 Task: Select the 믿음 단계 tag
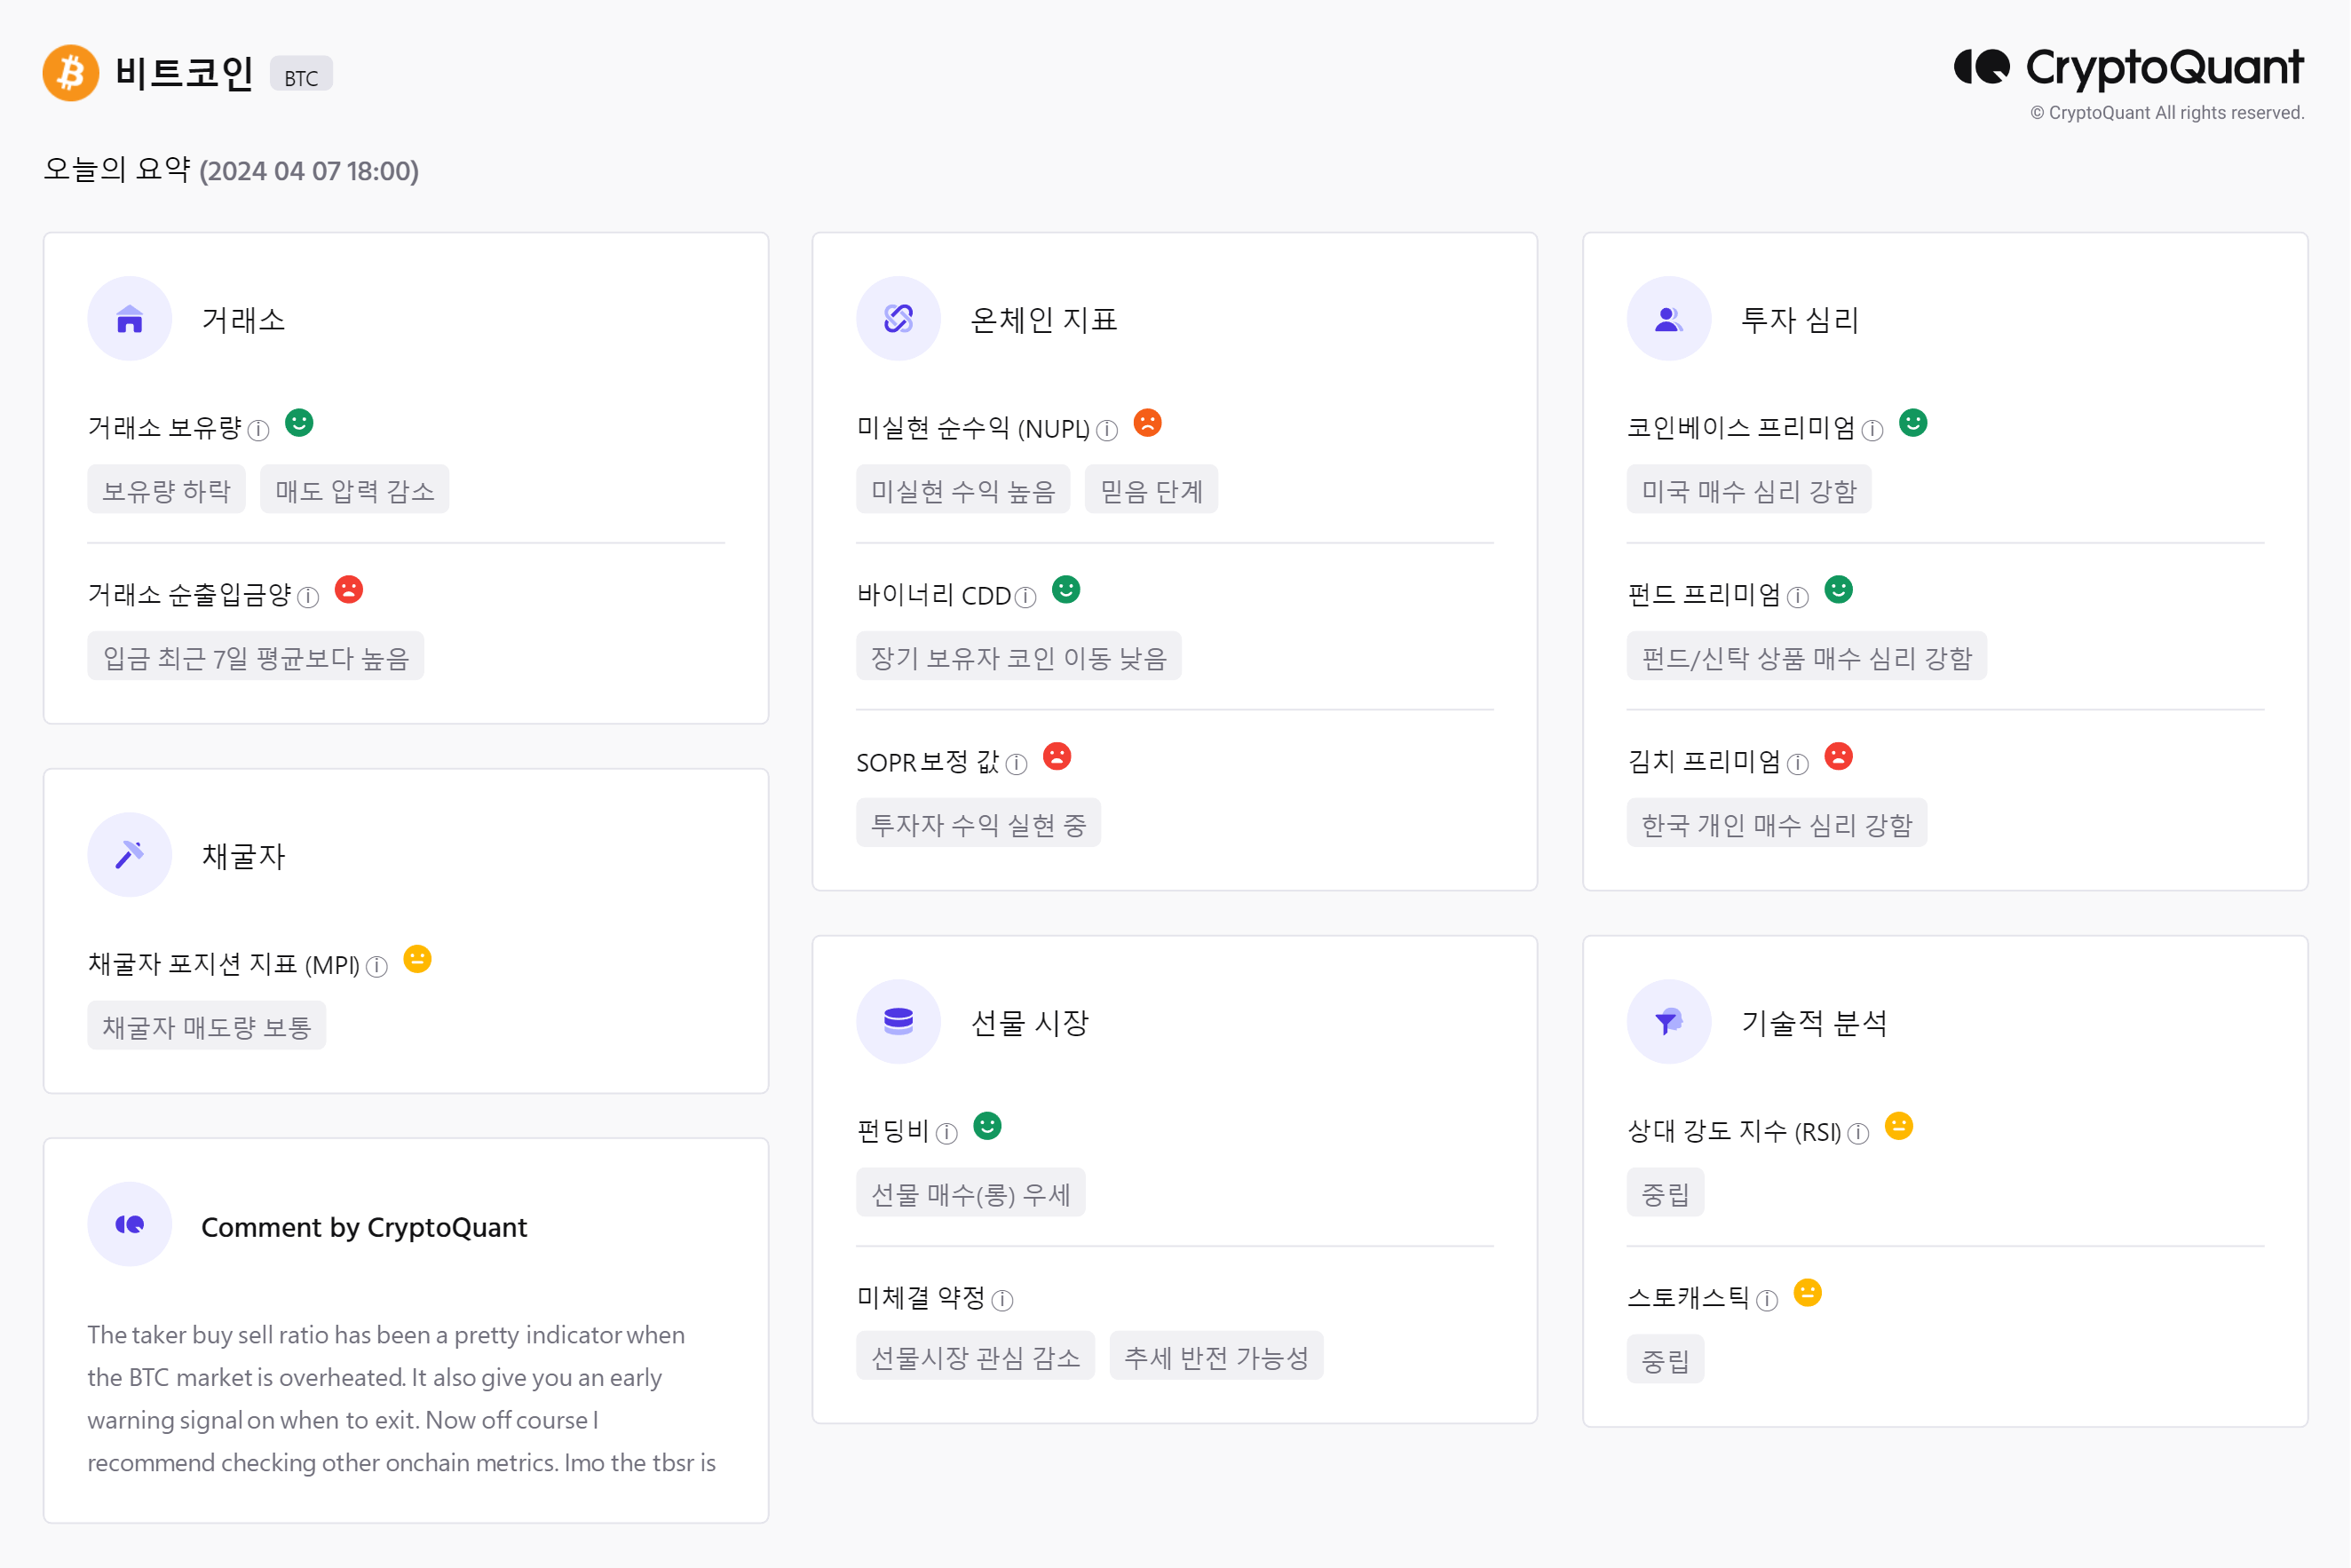click(x=1152, y=490)
